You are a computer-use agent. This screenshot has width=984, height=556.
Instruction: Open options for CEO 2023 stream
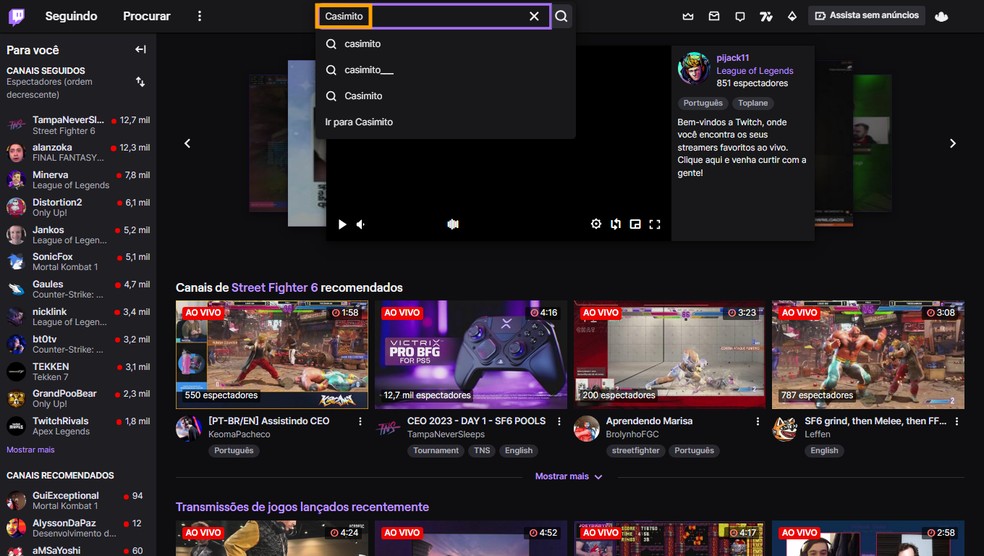click(x=559, y=422)
